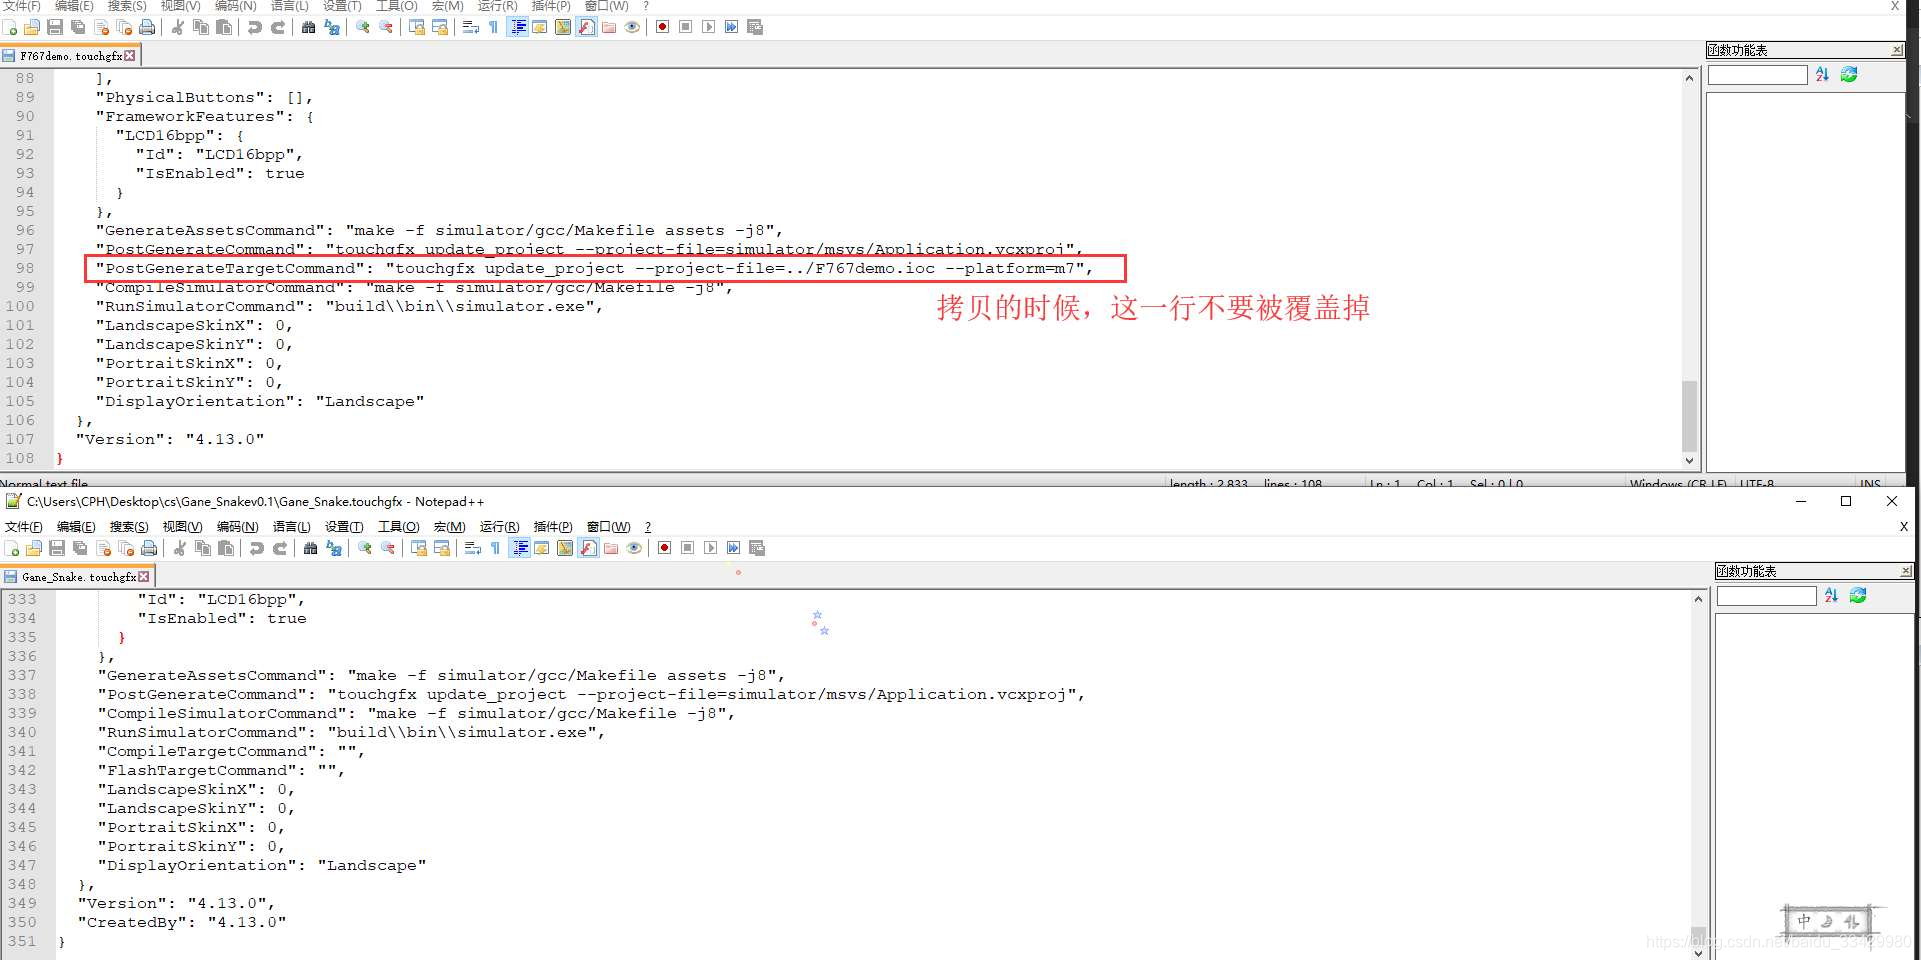Image resolution: width=1921 pixels, height=960 pixels.
Task: Click Save All in the Gane_Snake window toolbar
Action: tap(79, 548)
